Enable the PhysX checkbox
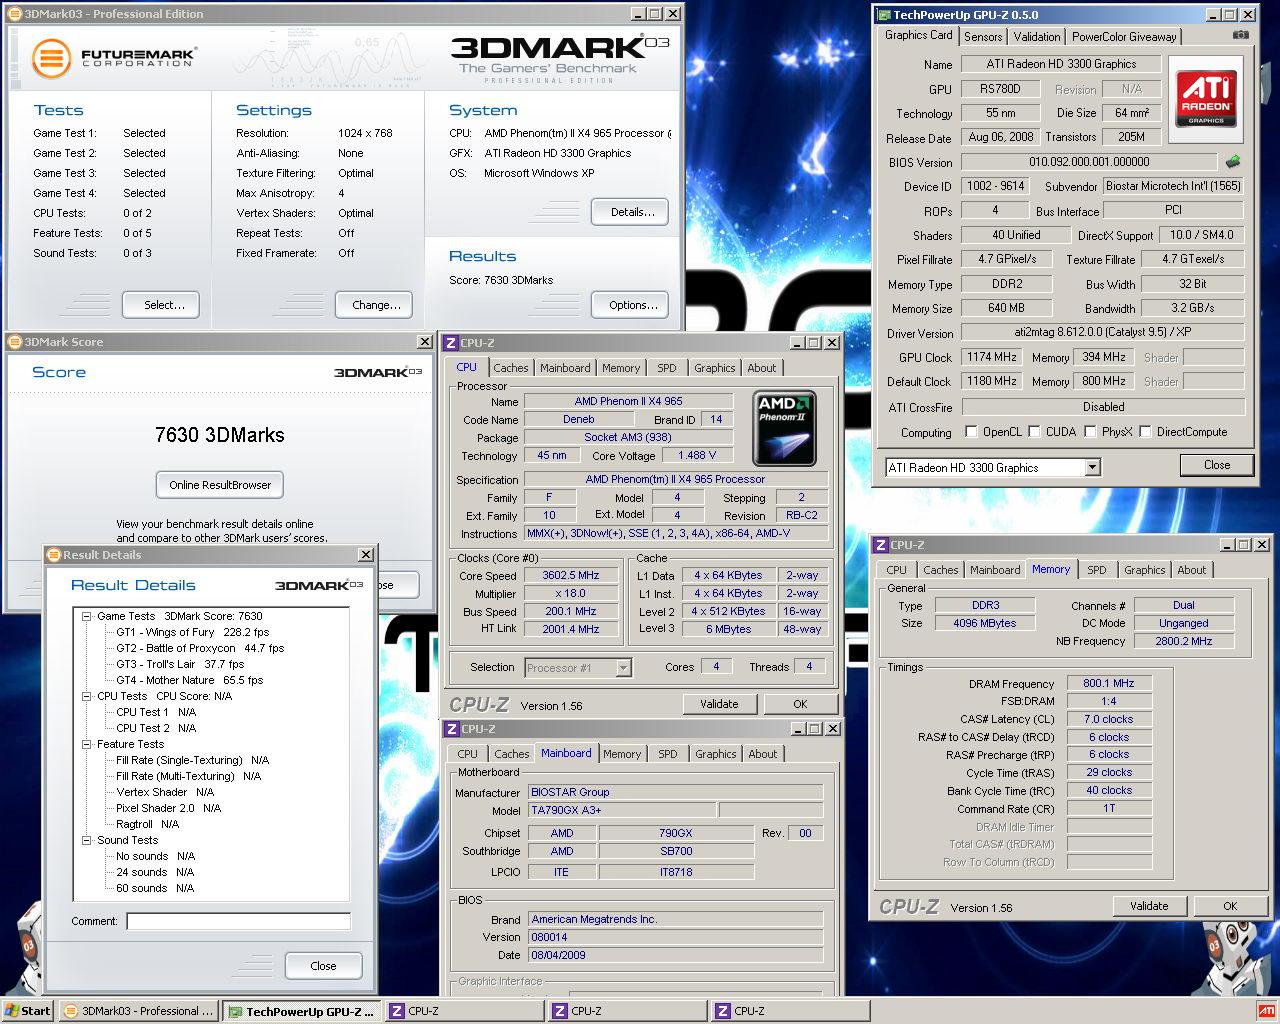The width and height of the screenshot is (1280, 1024). [x=1089, y=432]
